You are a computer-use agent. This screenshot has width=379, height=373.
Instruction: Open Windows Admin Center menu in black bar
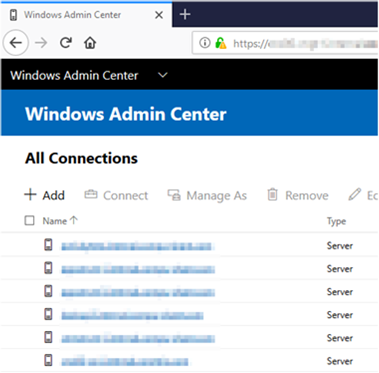74,75
